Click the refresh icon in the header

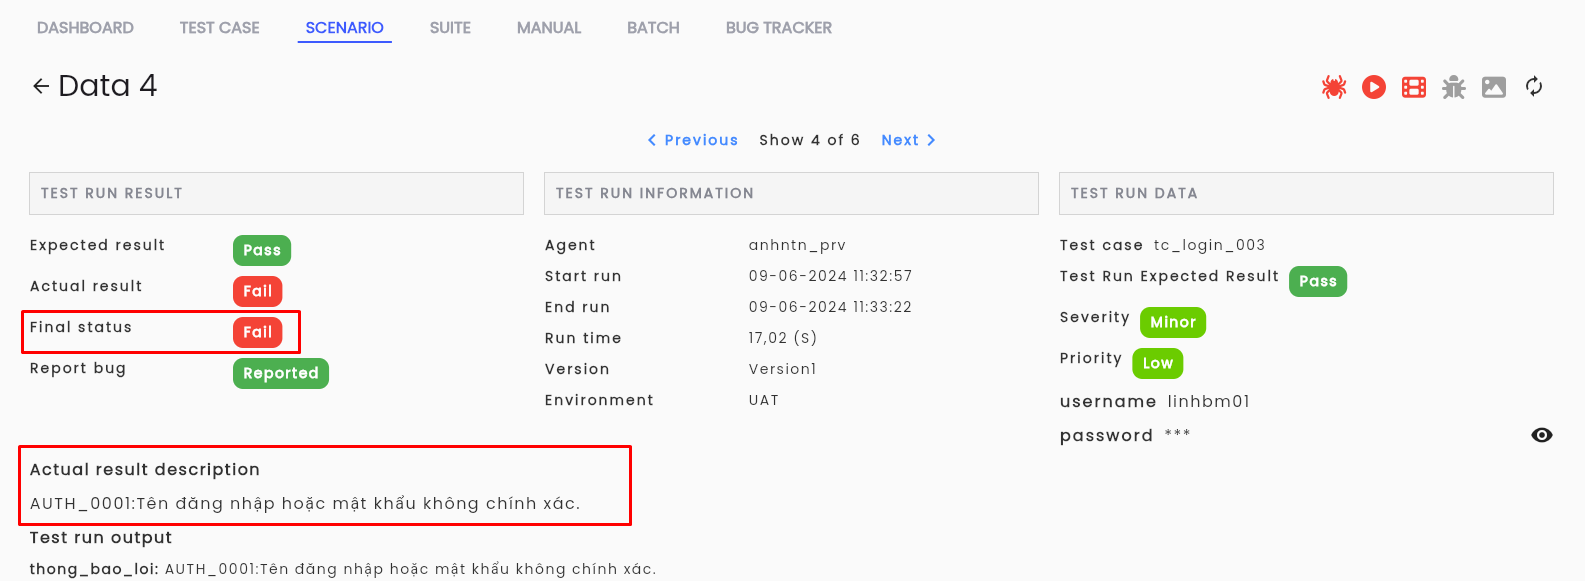[x=1534, y=87]
